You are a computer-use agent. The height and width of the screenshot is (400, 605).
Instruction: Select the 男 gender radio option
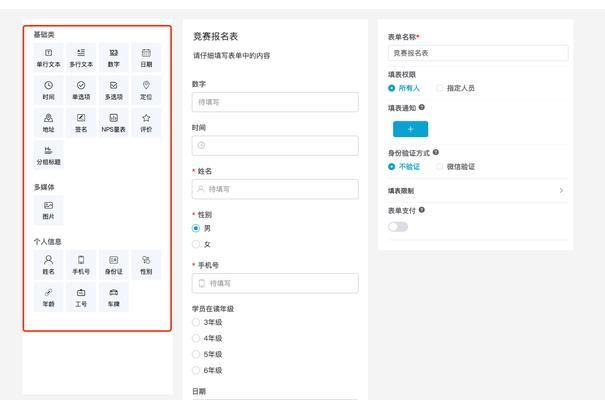point(196,228)
